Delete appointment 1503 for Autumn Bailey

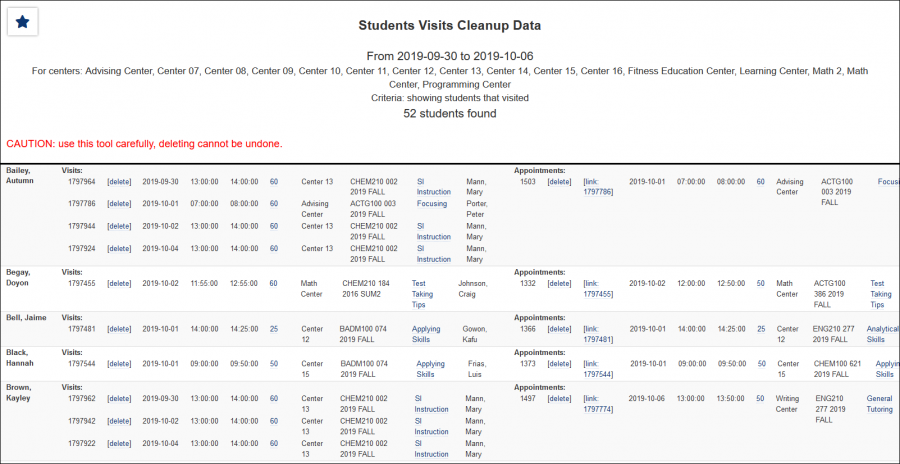[559, 182]
